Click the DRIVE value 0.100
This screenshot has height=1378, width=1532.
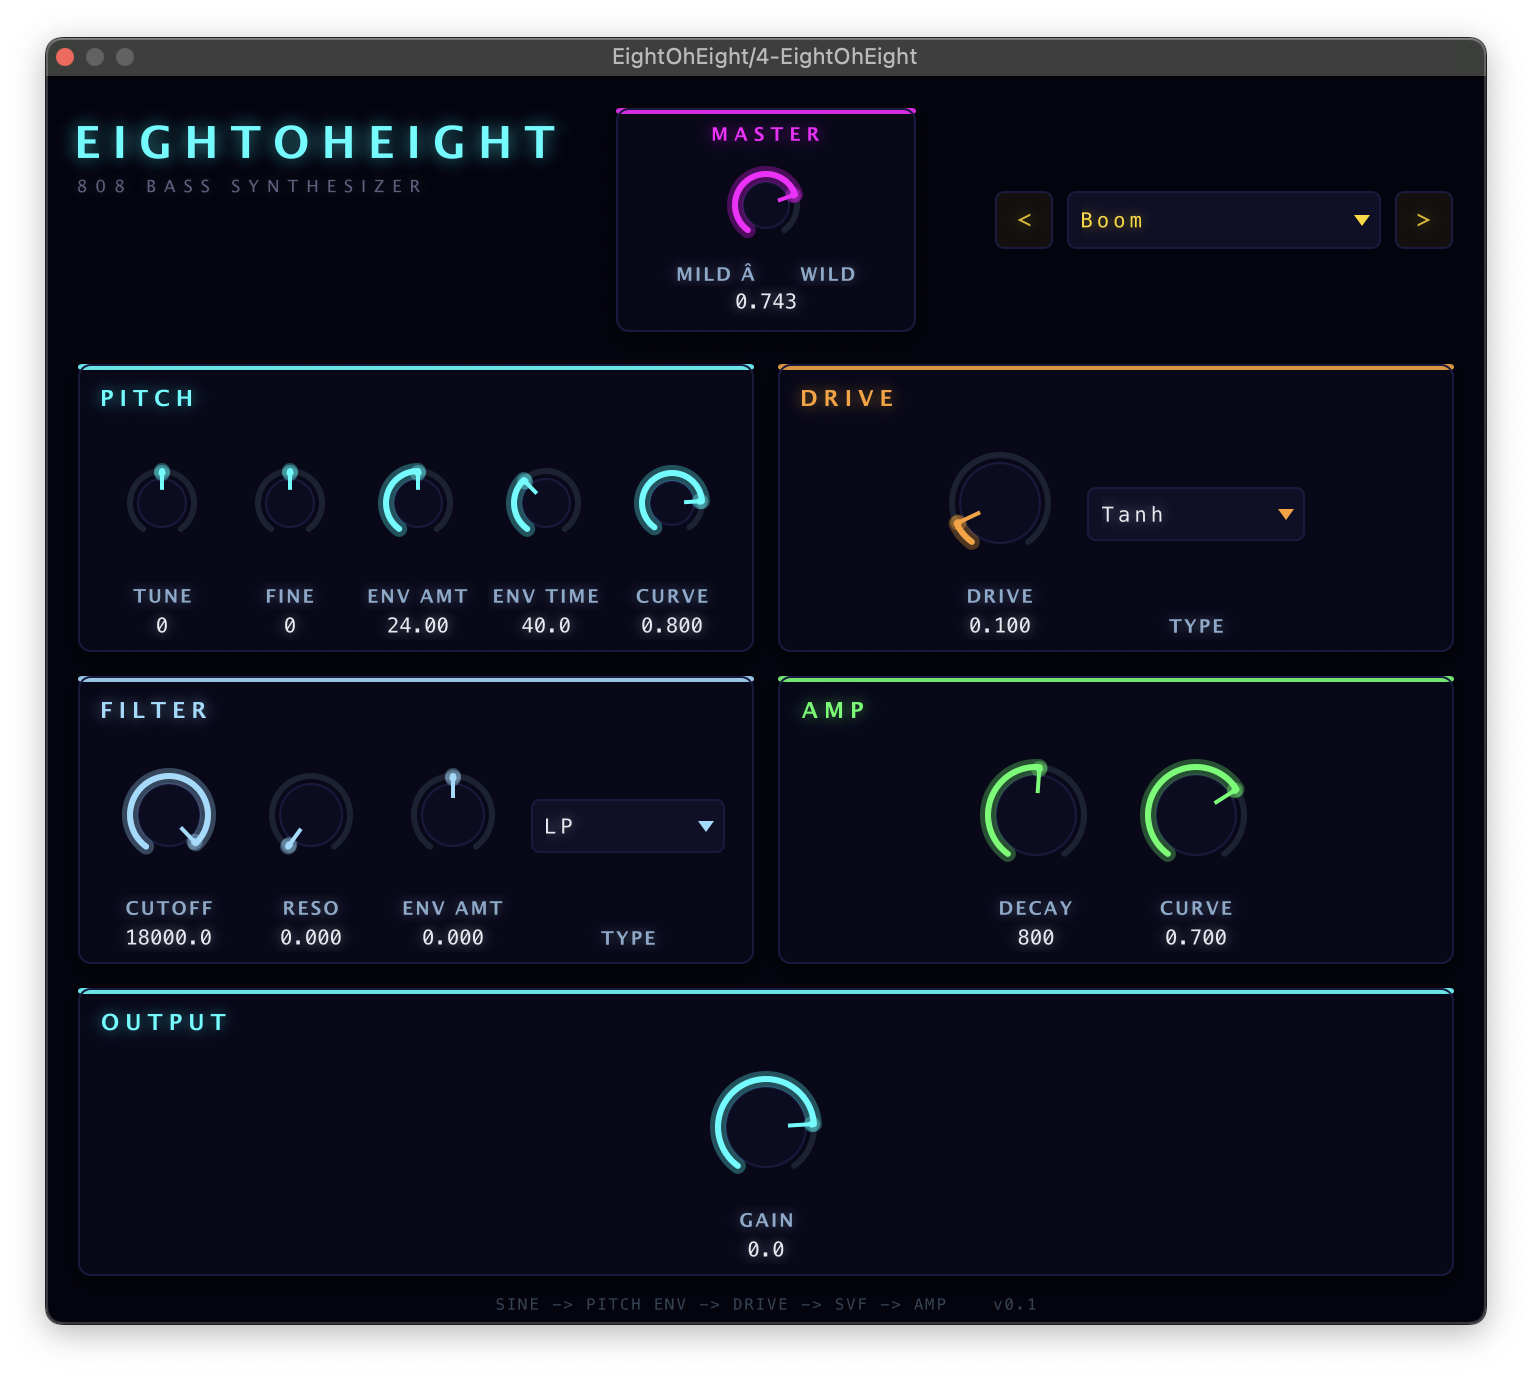(1000, 625)
